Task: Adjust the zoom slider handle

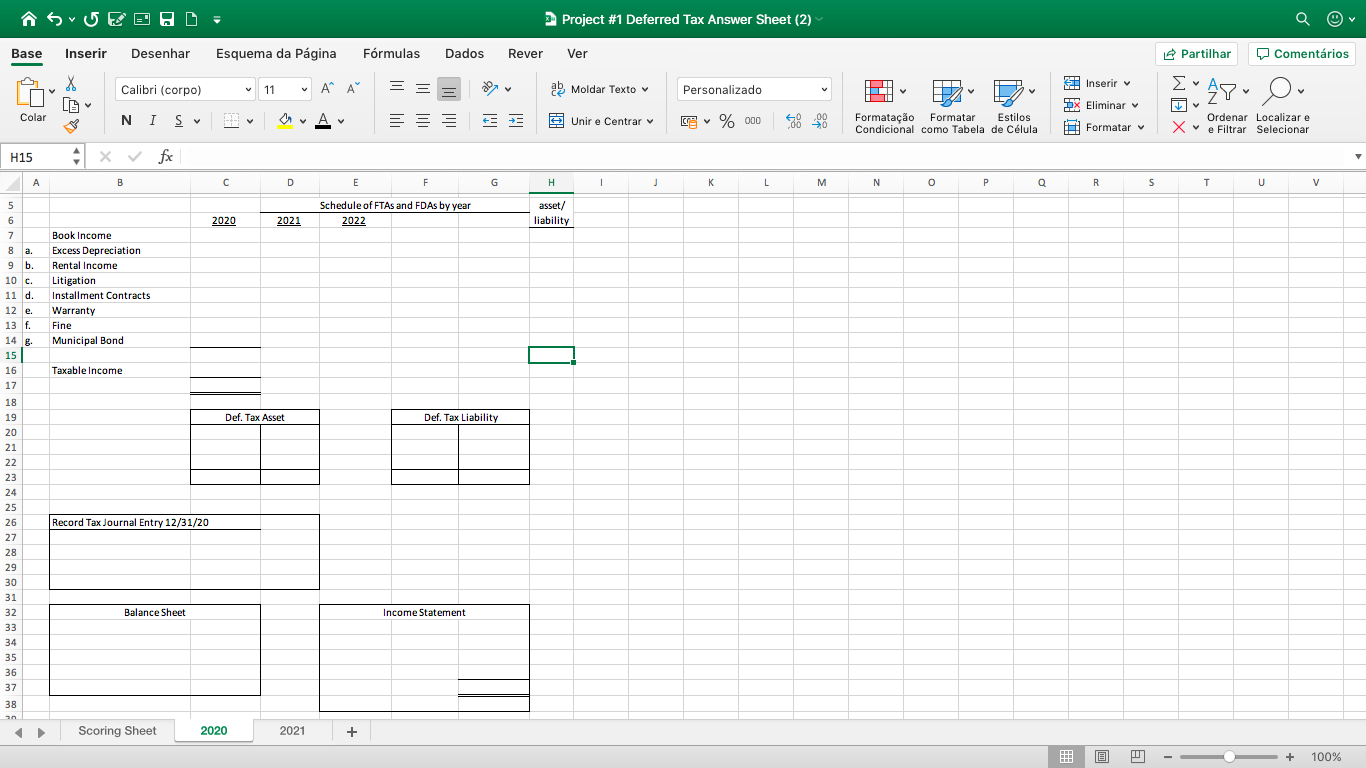Action: [1229, 757]
